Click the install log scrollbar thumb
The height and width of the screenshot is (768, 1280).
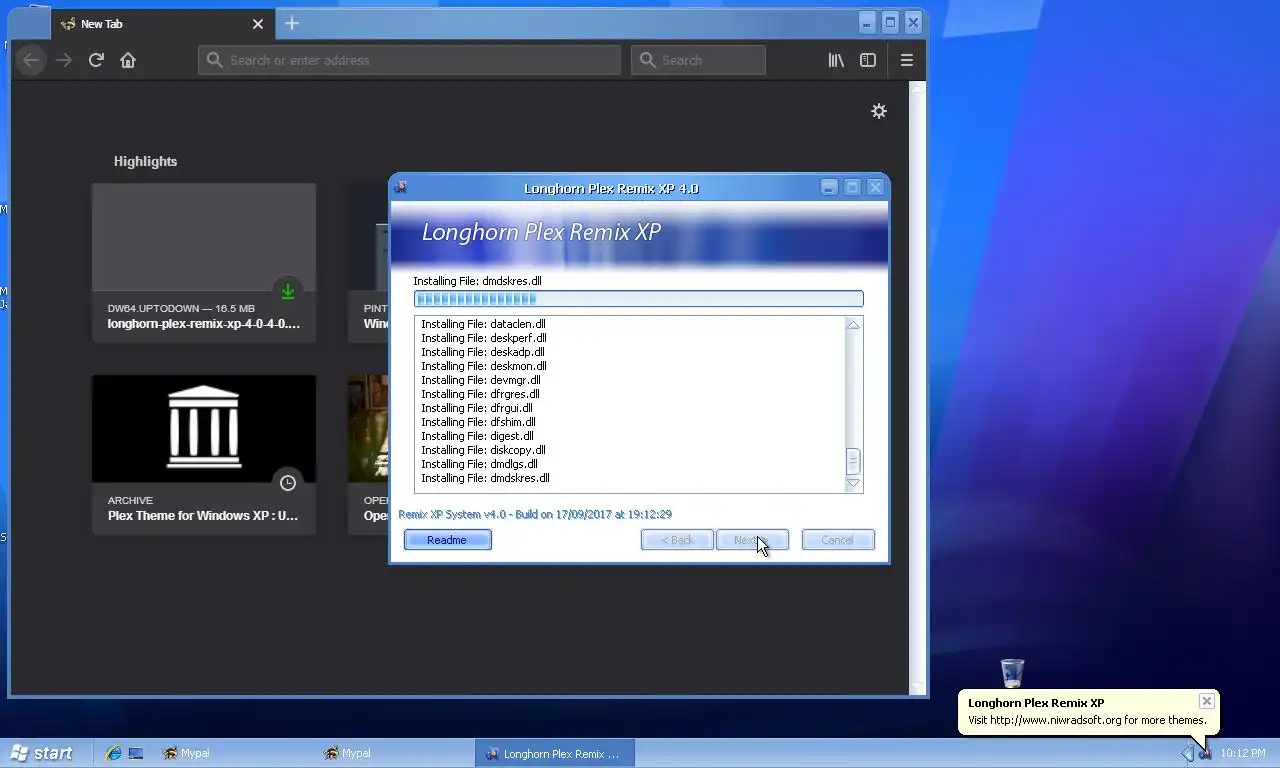[x=853, y=461]
